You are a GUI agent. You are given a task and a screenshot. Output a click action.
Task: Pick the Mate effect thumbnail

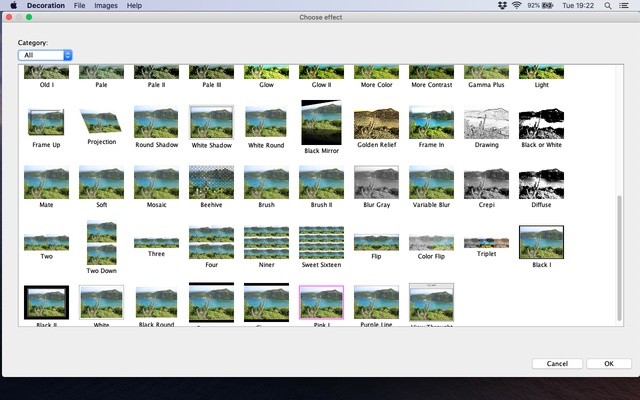[x=46, y=182]
